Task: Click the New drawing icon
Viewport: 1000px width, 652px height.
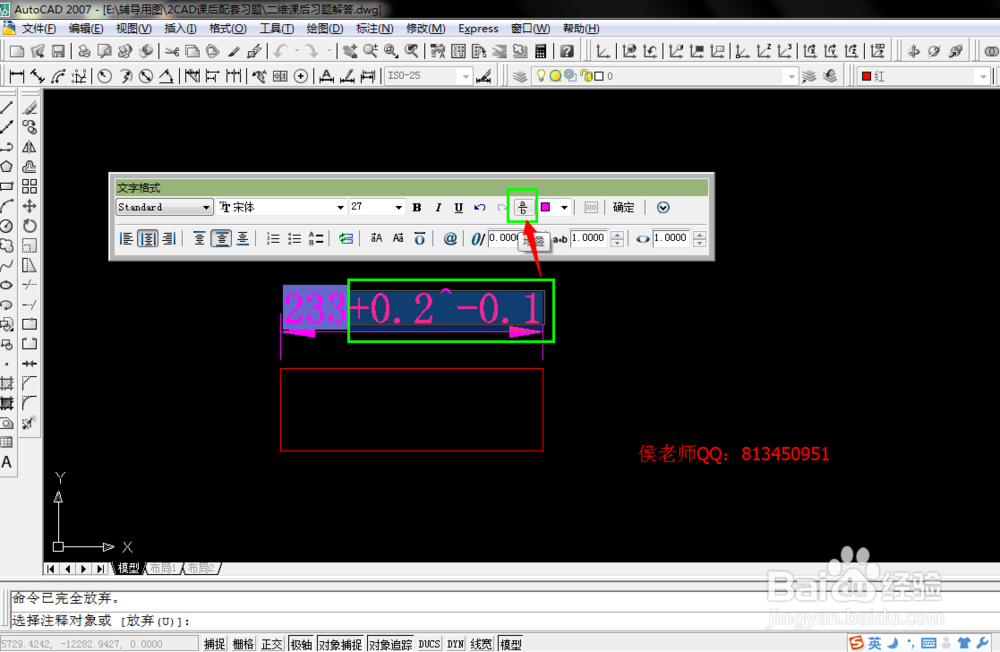Action: point(17,51)
